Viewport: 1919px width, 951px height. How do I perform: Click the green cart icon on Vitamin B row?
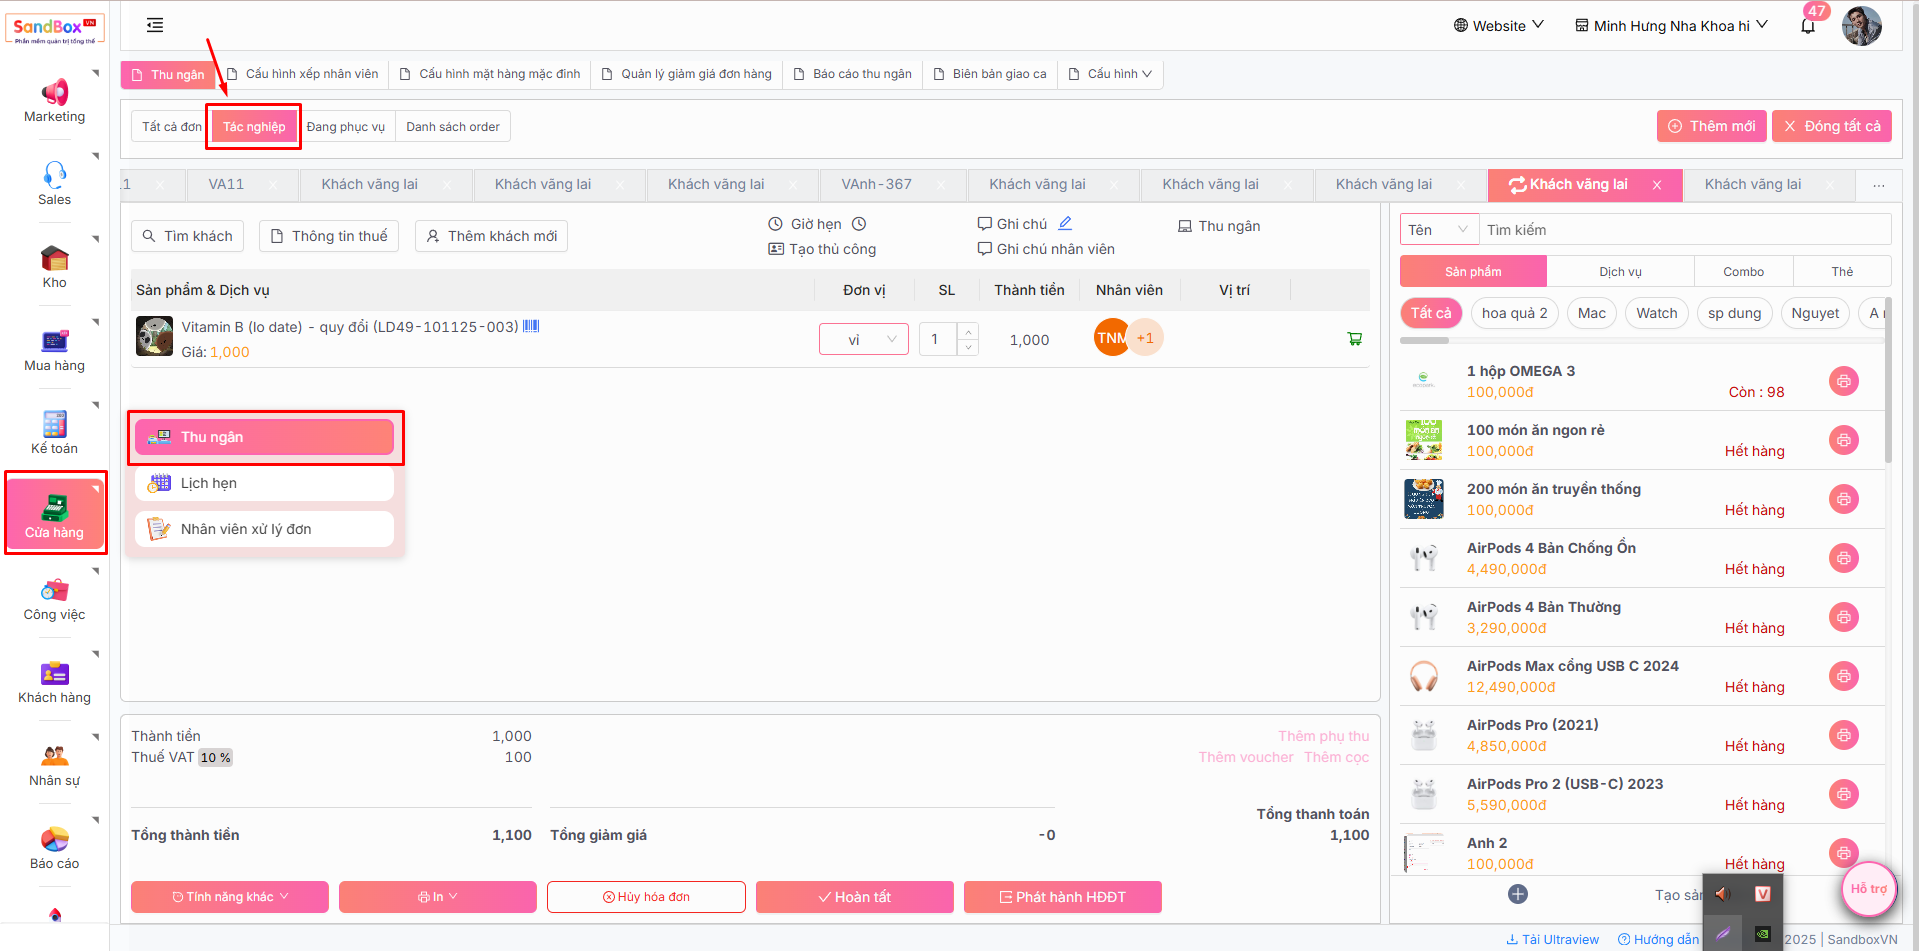tap(1355, 339)
